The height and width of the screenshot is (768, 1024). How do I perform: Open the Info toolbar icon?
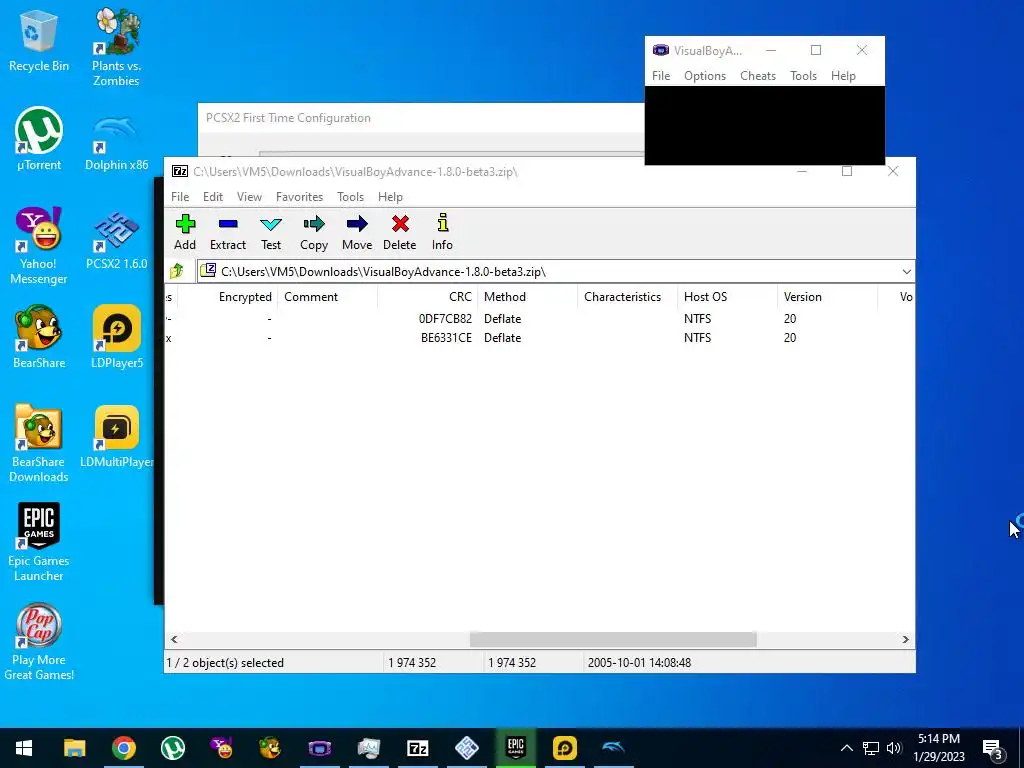(442, 232)
